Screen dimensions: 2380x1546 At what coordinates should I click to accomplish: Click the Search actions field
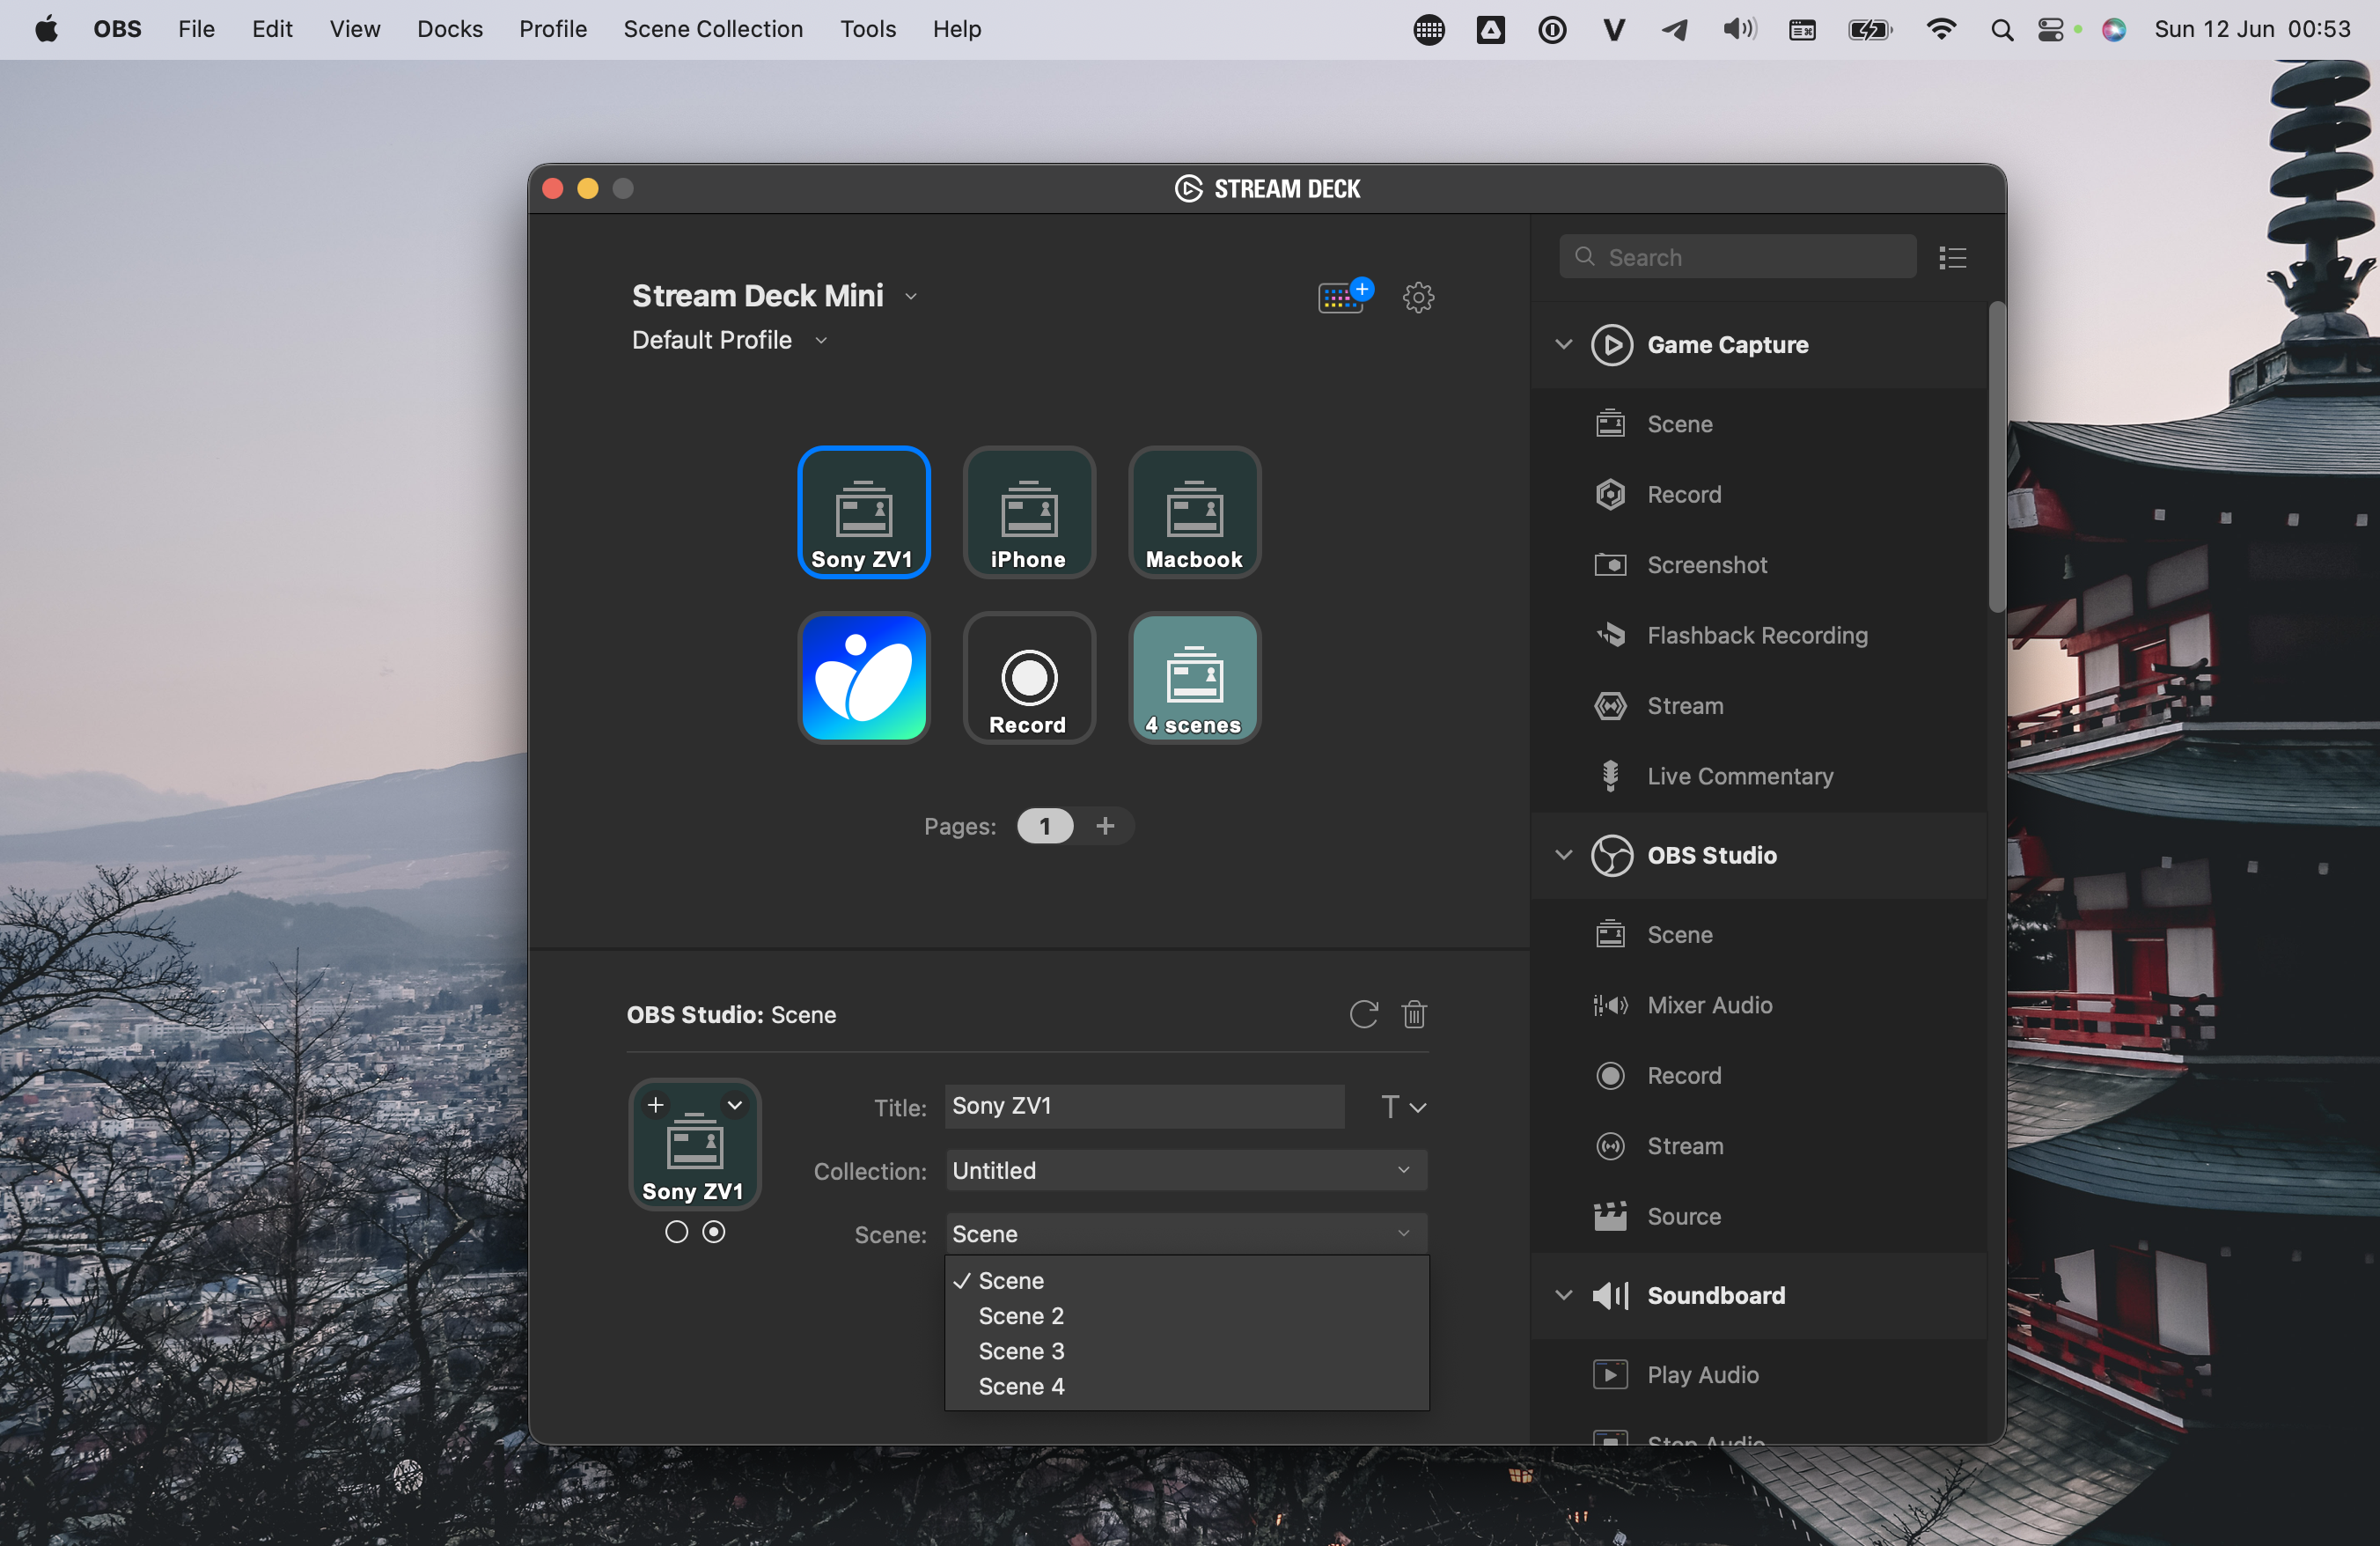1737,257
